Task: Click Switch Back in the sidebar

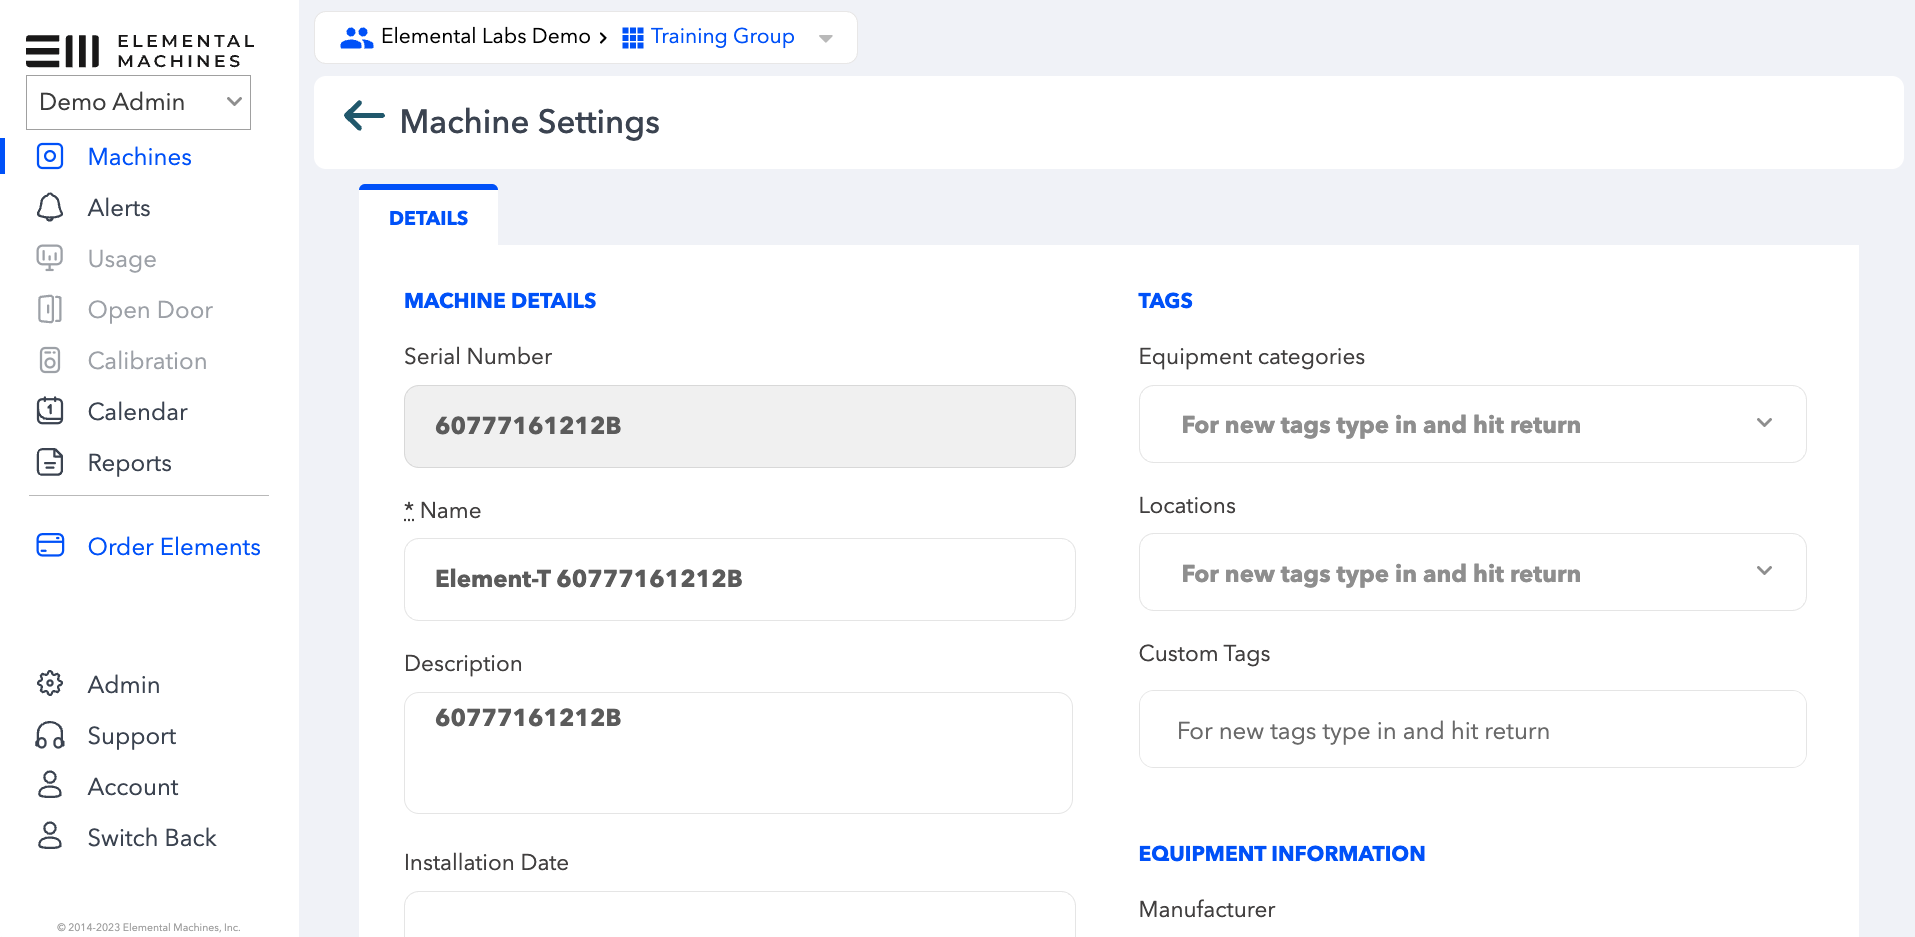Action: (152, 838)
